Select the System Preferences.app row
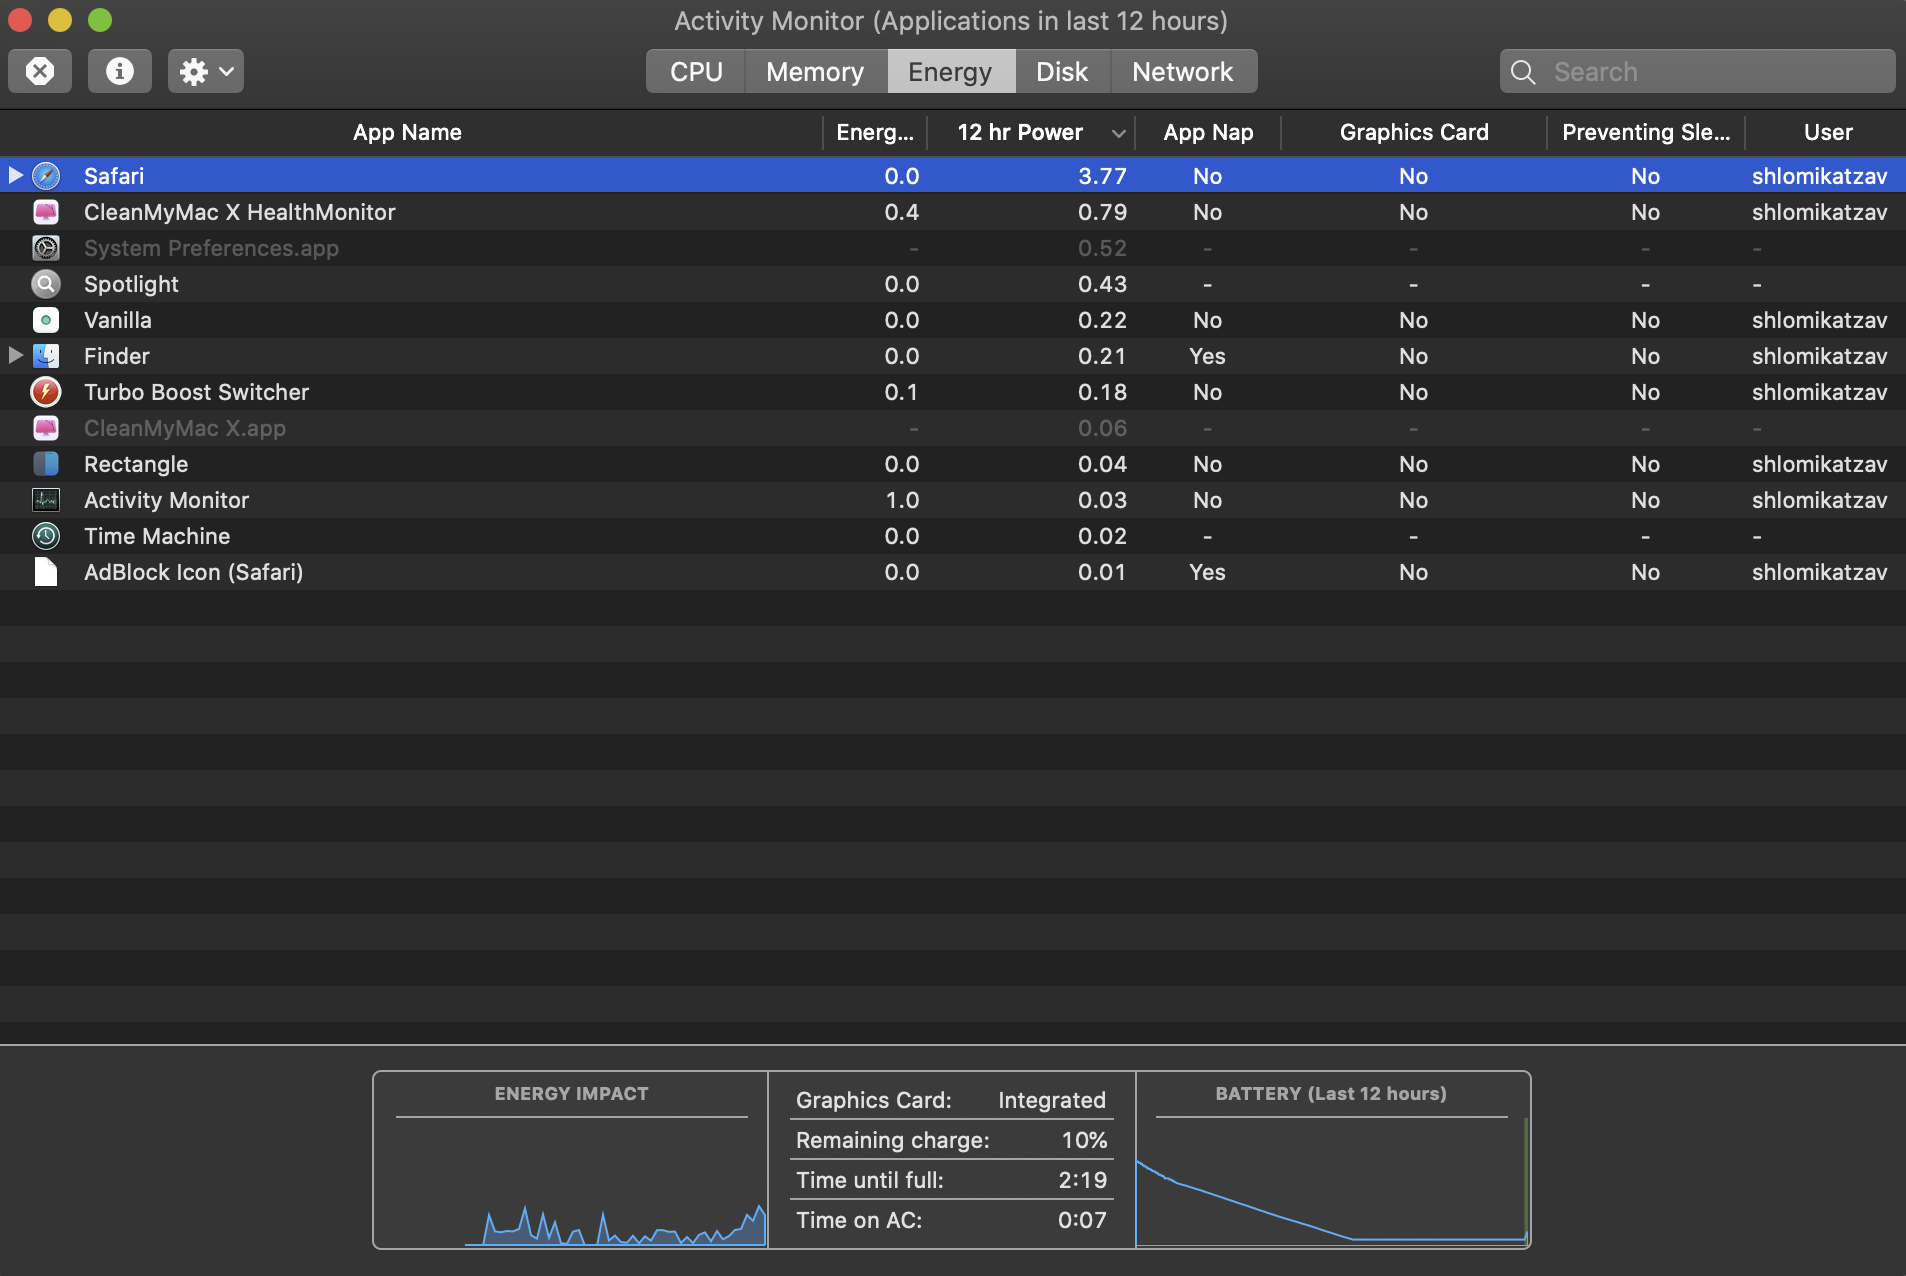Viewport: 1906px width, 1276px height. [953, 248]
